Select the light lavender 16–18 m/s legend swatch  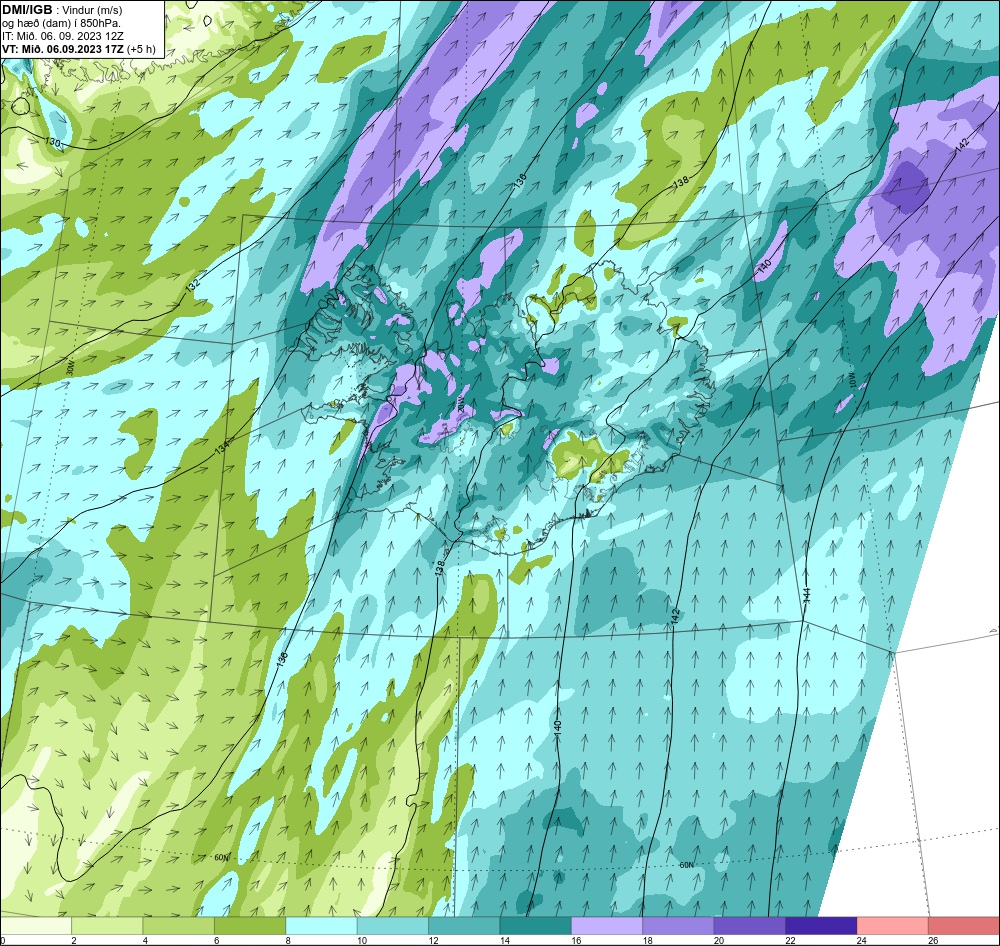pos(607,925)
